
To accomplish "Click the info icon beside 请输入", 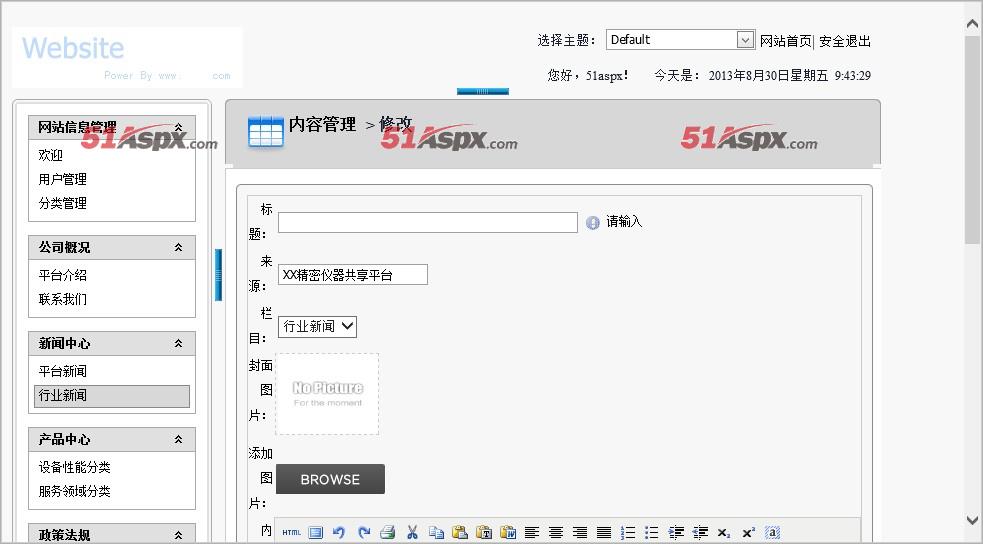I will (x=592, y=222).
